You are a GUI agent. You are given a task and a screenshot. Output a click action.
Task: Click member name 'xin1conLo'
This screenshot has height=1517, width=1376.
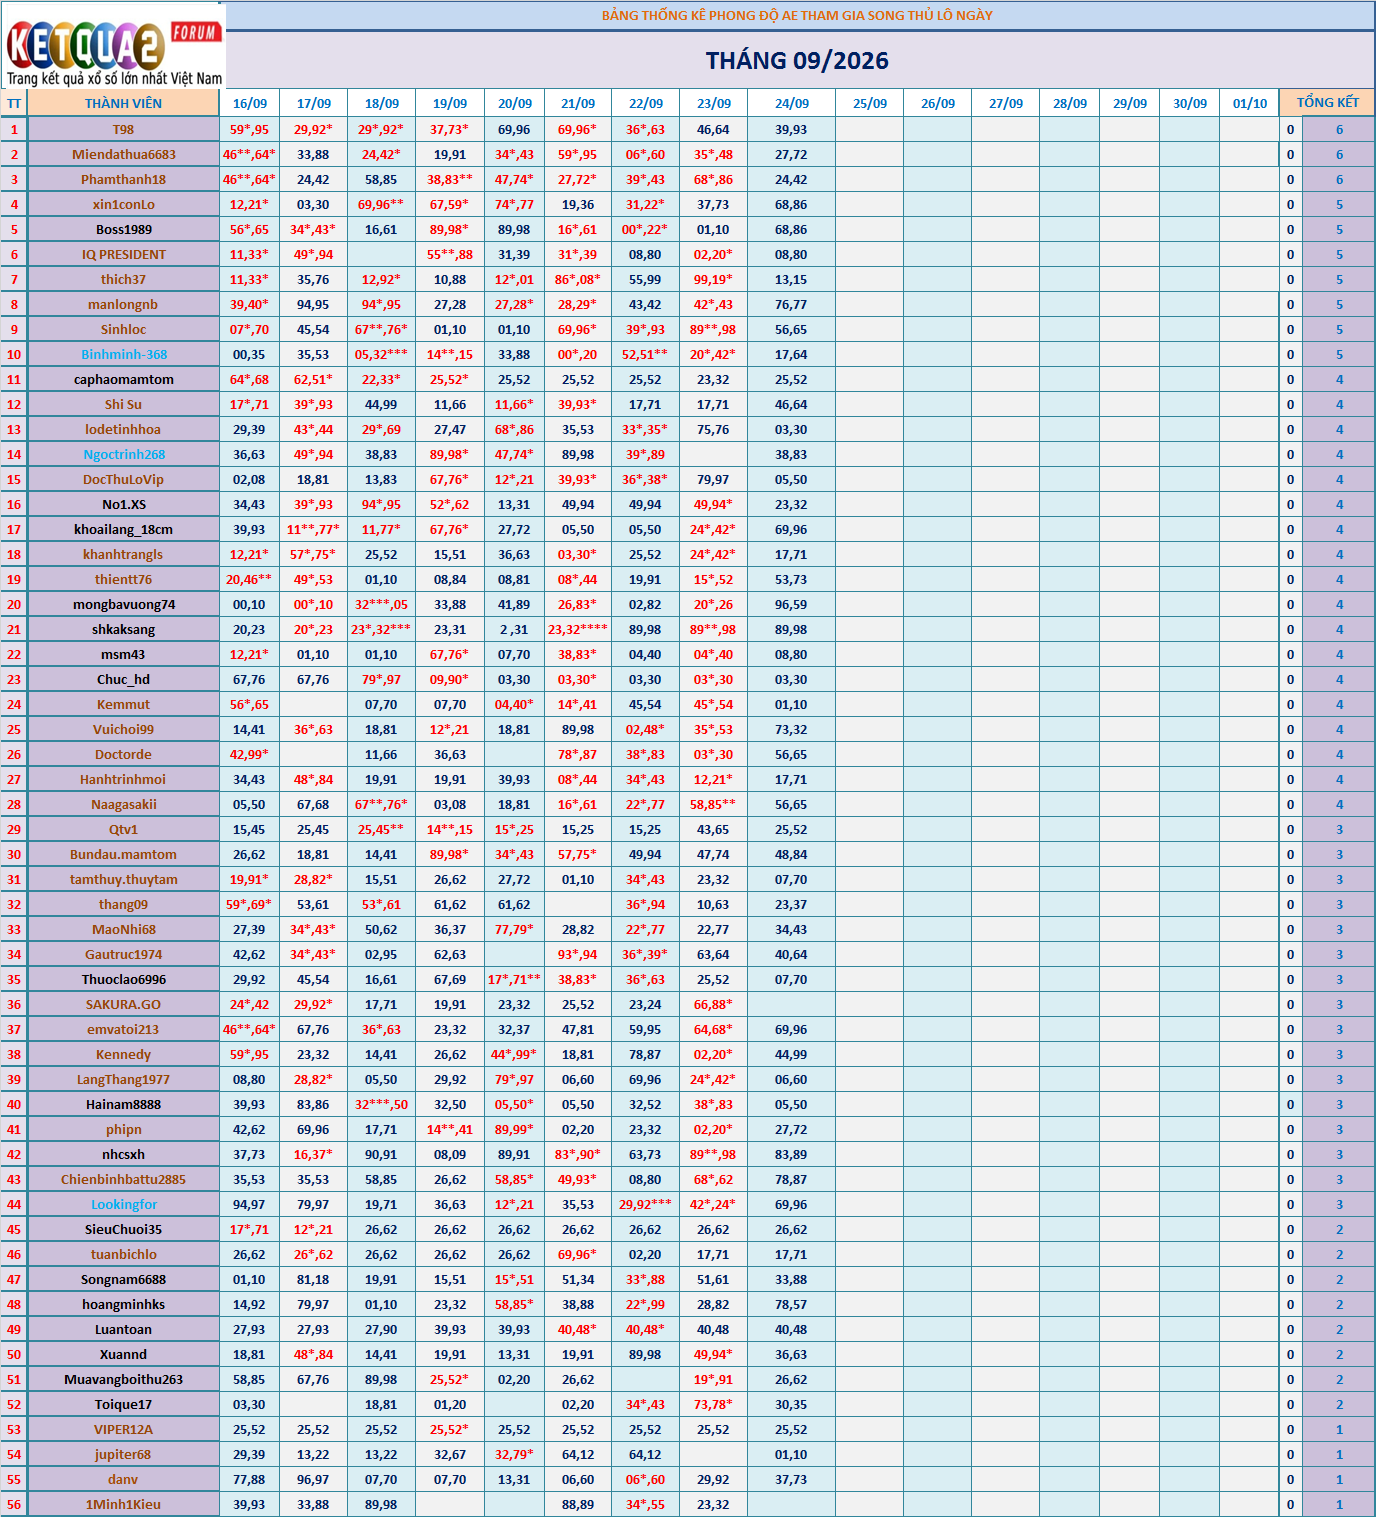click(x=123, y=204)
